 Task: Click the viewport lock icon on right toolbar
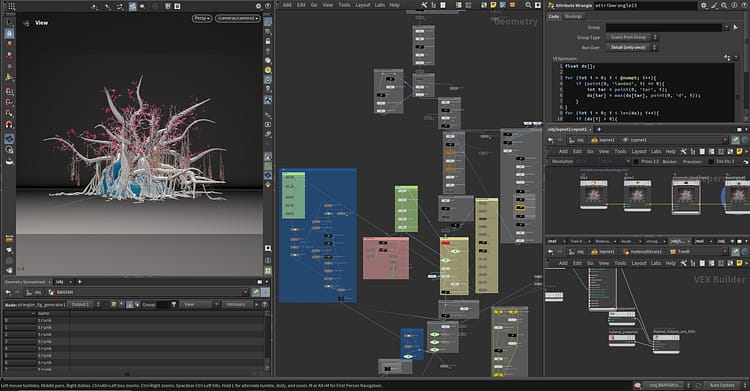click(x=268, y=41)
